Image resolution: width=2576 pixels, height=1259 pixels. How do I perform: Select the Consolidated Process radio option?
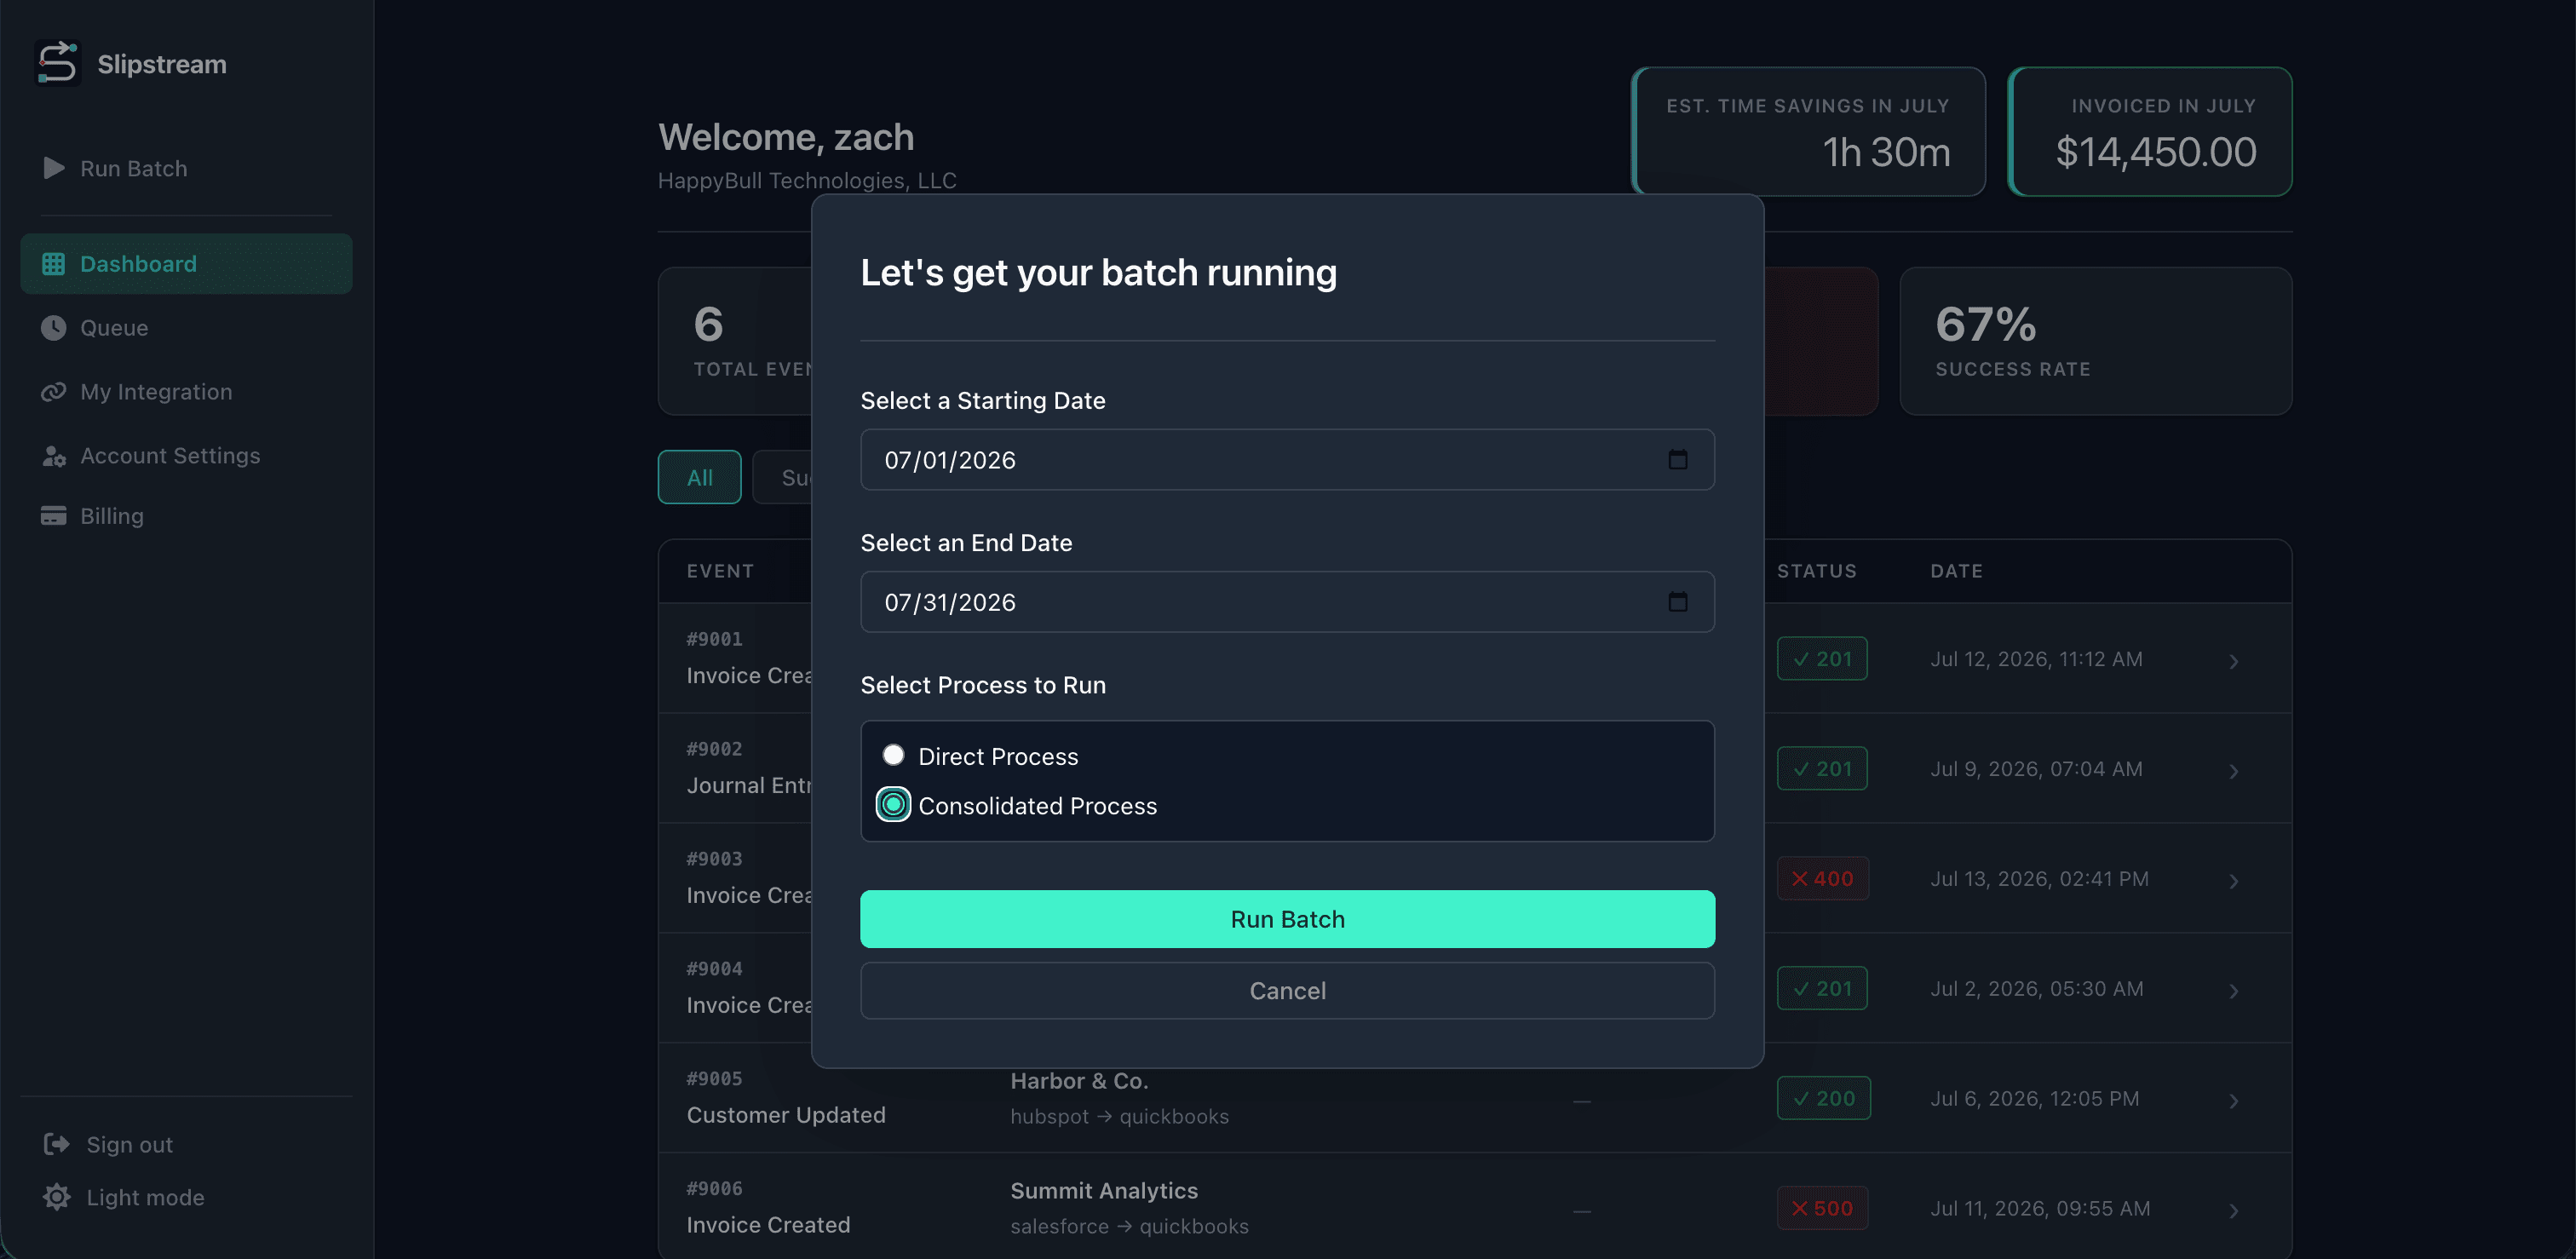point(893,805)
